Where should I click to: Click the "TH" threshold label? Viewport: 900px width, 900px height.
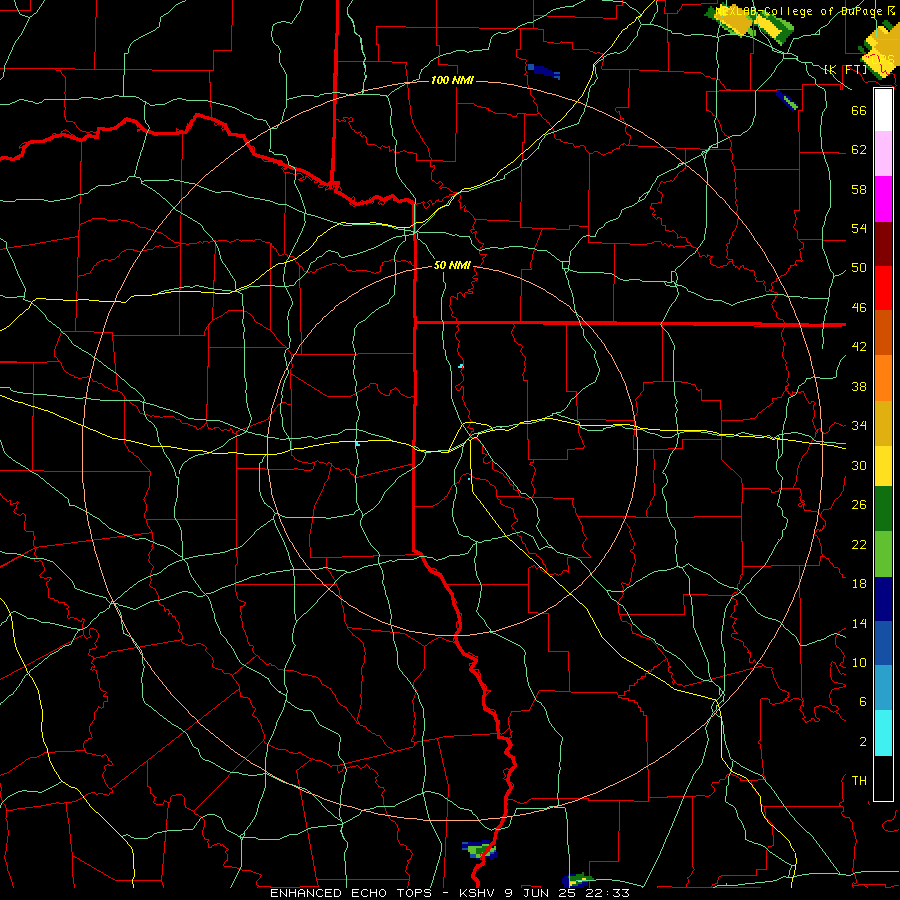(x=859, y=780)
